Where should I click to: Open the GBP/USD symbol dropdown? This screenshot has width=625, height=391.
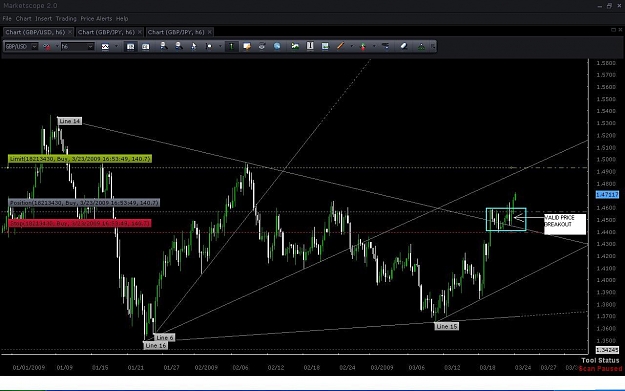tap(34, 47)
